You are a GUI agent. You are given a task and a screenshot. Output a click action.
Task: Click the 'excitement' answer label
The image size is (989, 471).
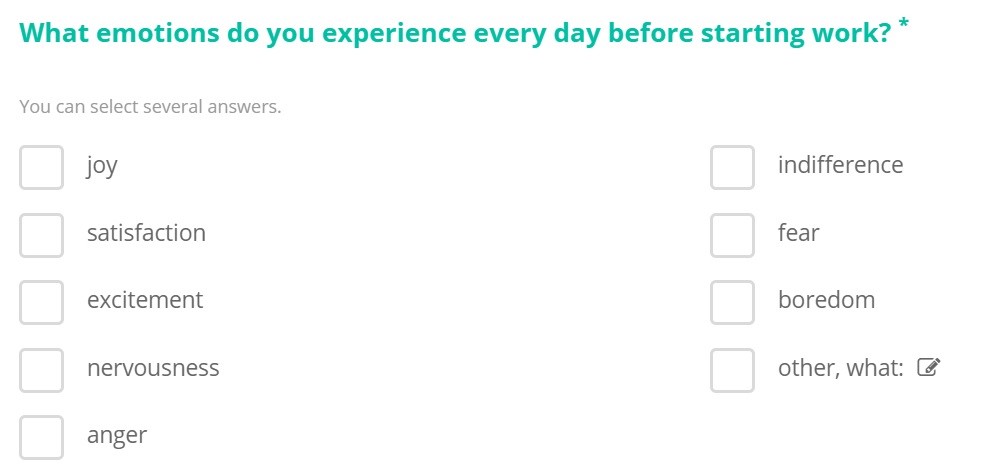tap(145, 300)
